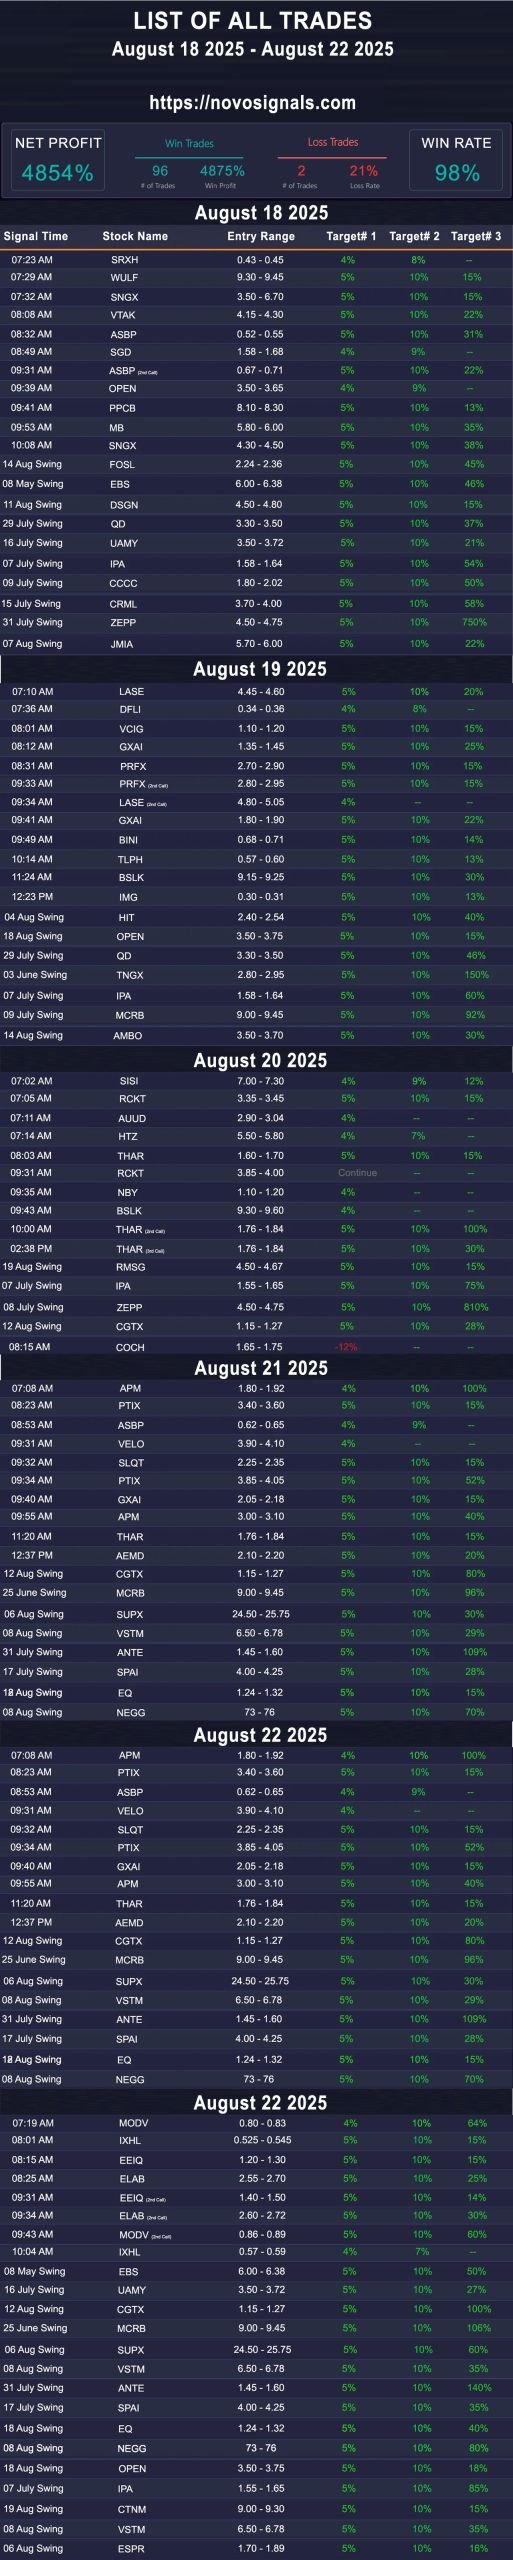Select the CTNM stock entry

[132, 2509]
